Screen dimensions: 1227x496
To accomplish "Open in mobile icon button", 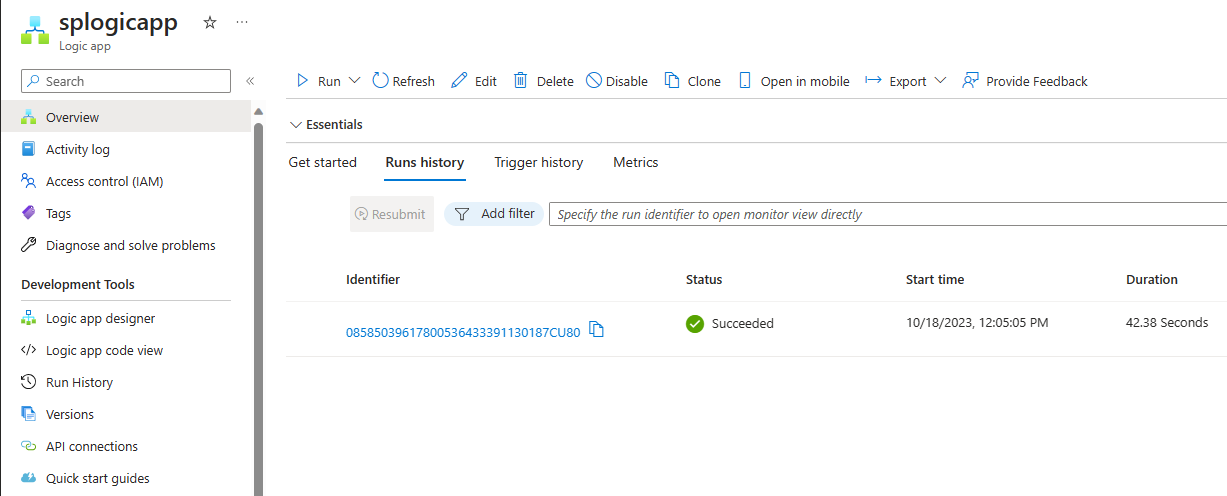I will [x=744, y=81].
